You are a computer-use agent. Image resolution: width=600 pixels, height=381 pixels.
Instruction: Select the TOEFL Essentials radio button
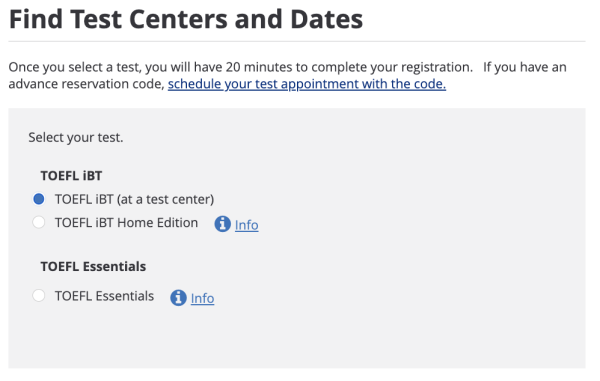tap(39, 296)
